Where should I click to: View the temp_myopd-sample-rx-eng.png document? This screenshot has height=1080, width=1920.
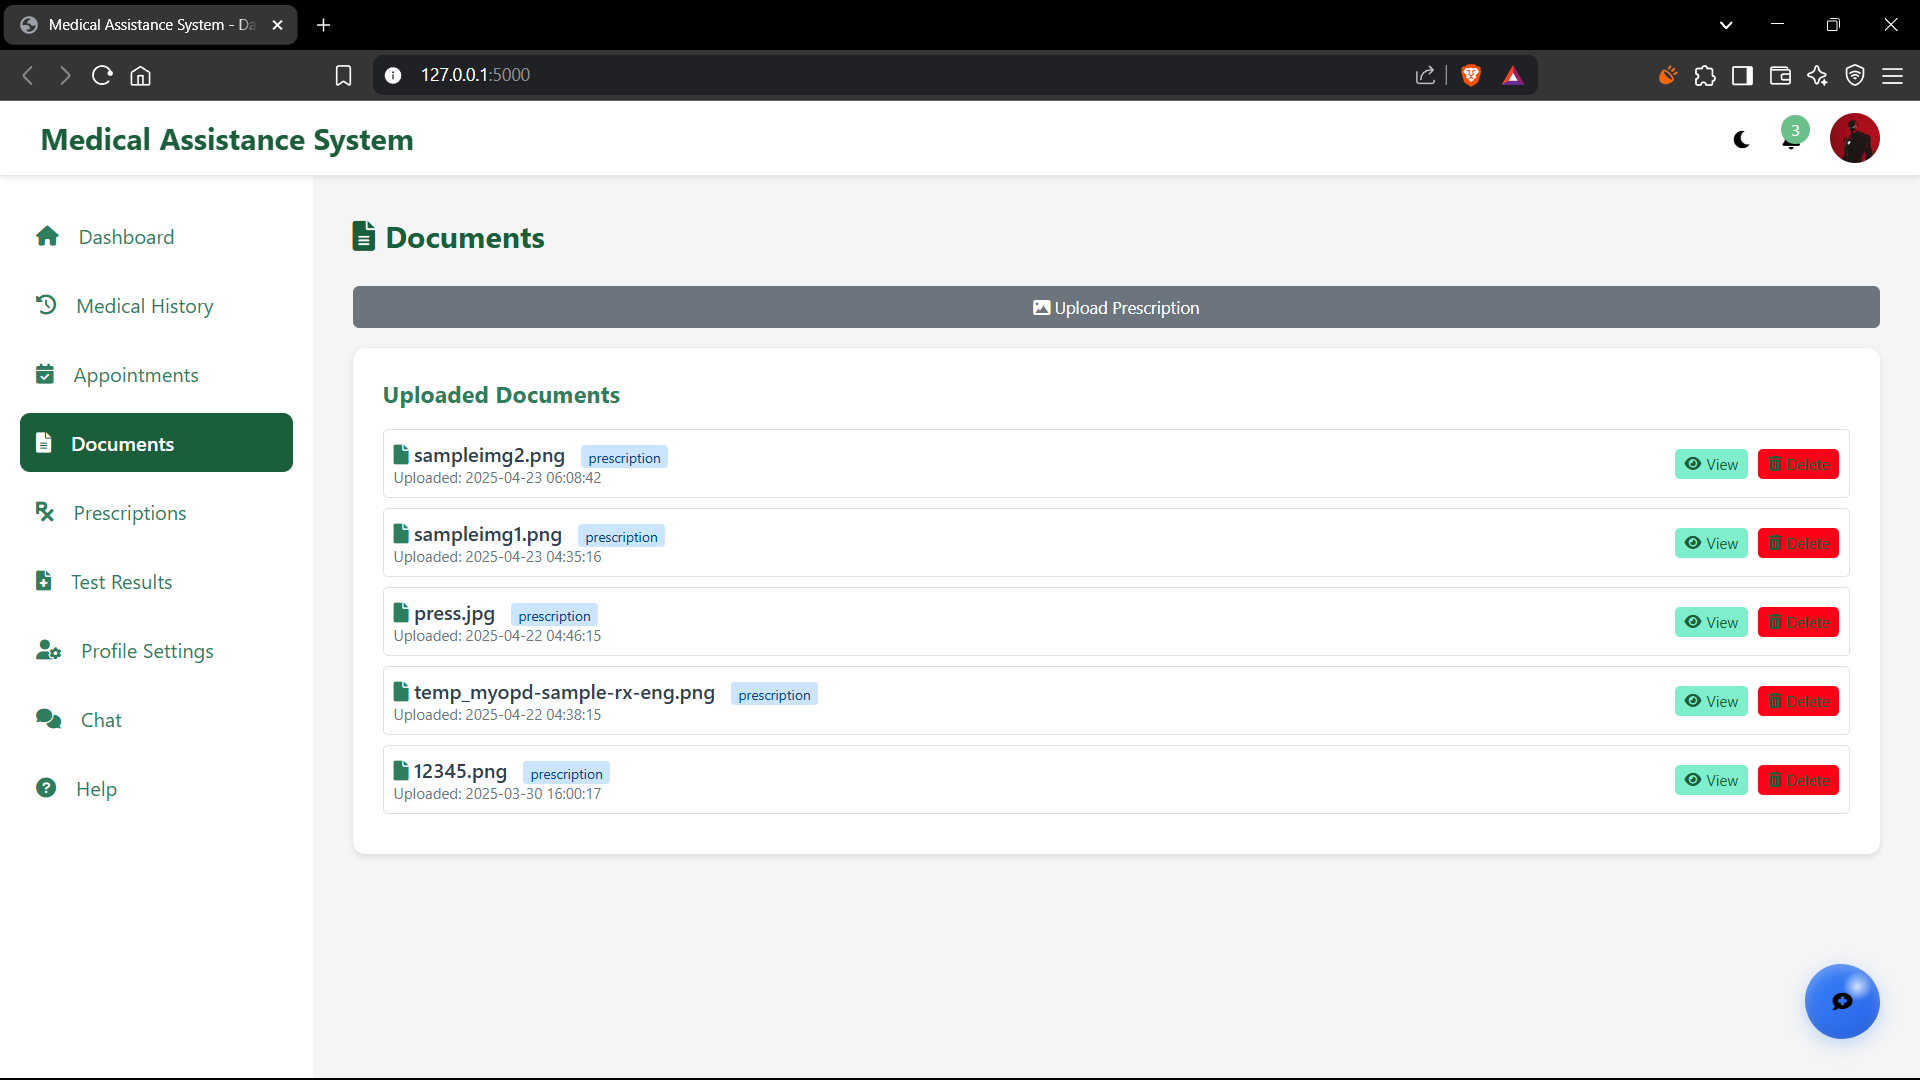click(x=1711, y=701)
